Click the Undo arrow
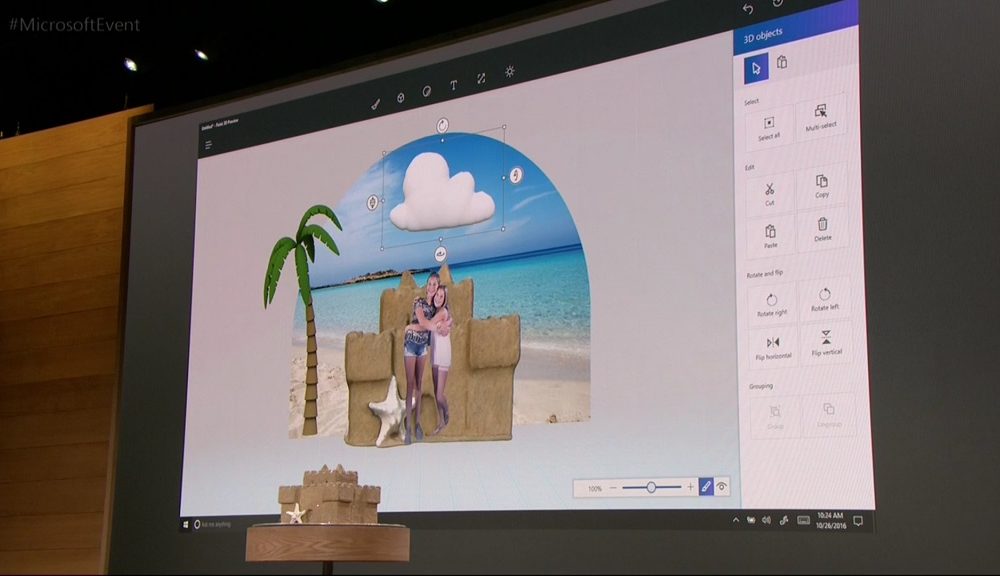The width and height of the screenshot is (1000, 576). click(747, 8)
